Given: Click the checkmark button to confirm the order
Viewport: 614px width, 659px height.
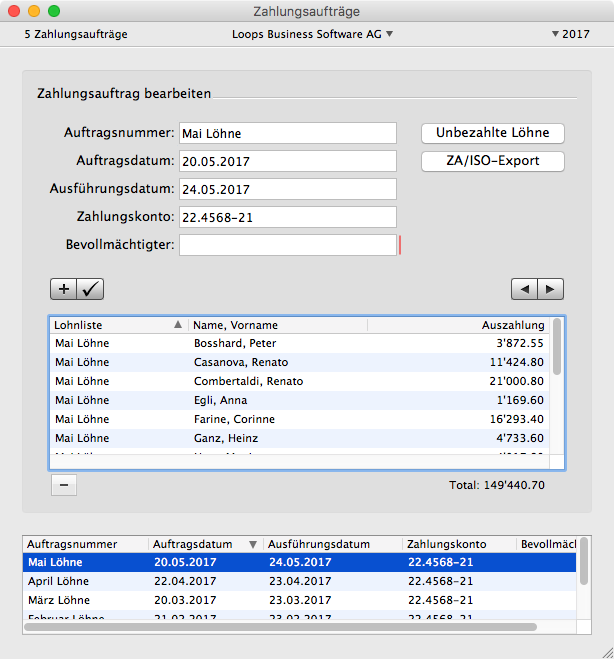Looking at the screenshot, I should coord(90,289).
